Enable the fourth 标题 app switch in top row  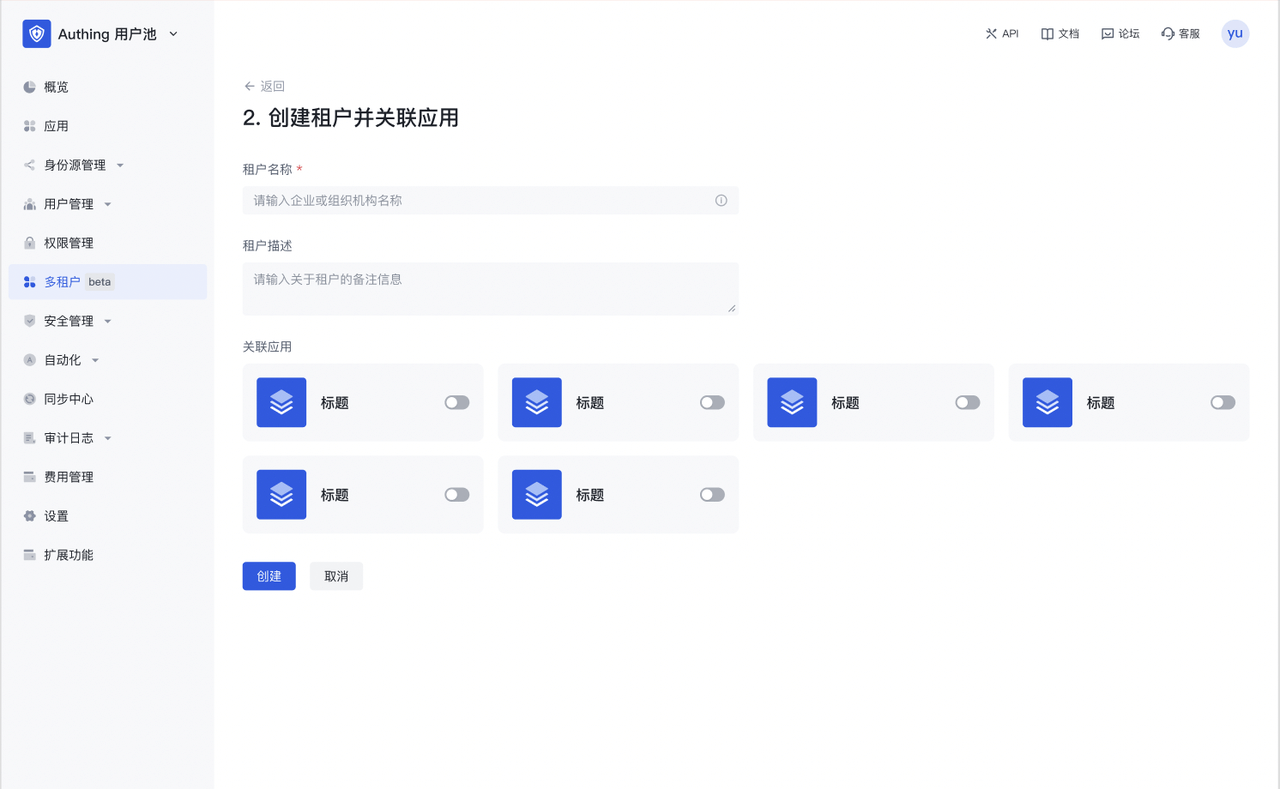pos(1222,403)
